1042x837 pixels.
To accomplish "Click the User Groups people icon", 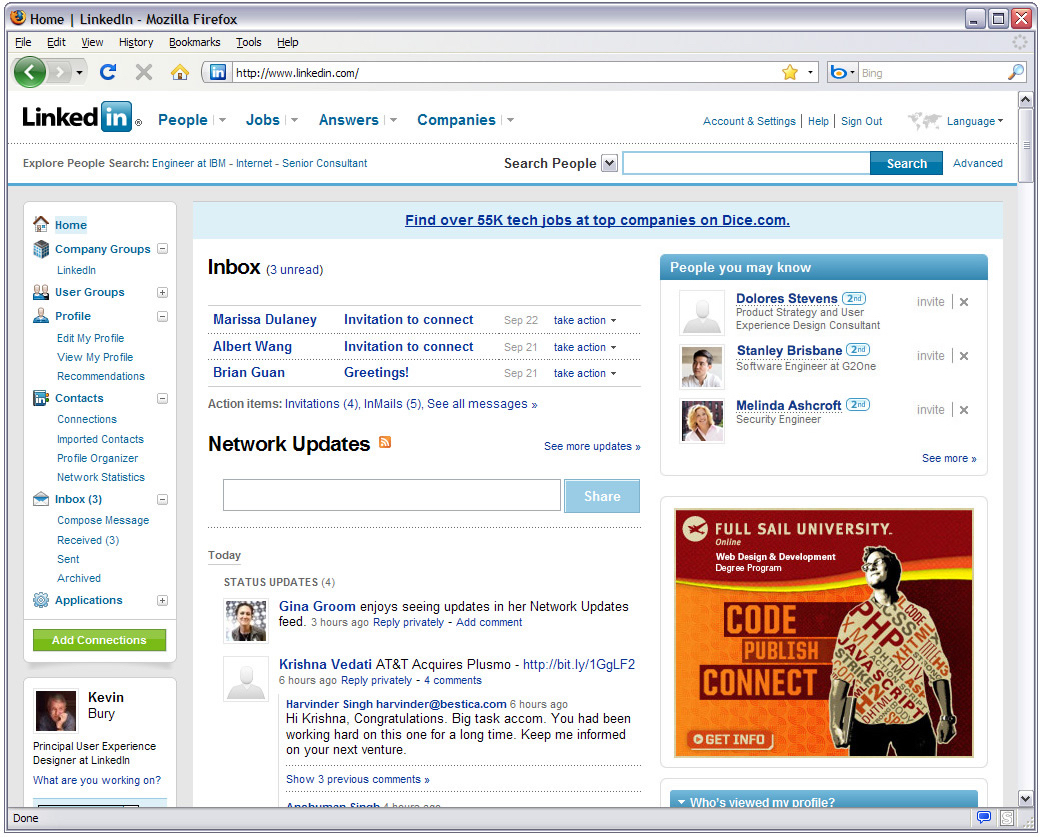I will [x=41, y=292].
